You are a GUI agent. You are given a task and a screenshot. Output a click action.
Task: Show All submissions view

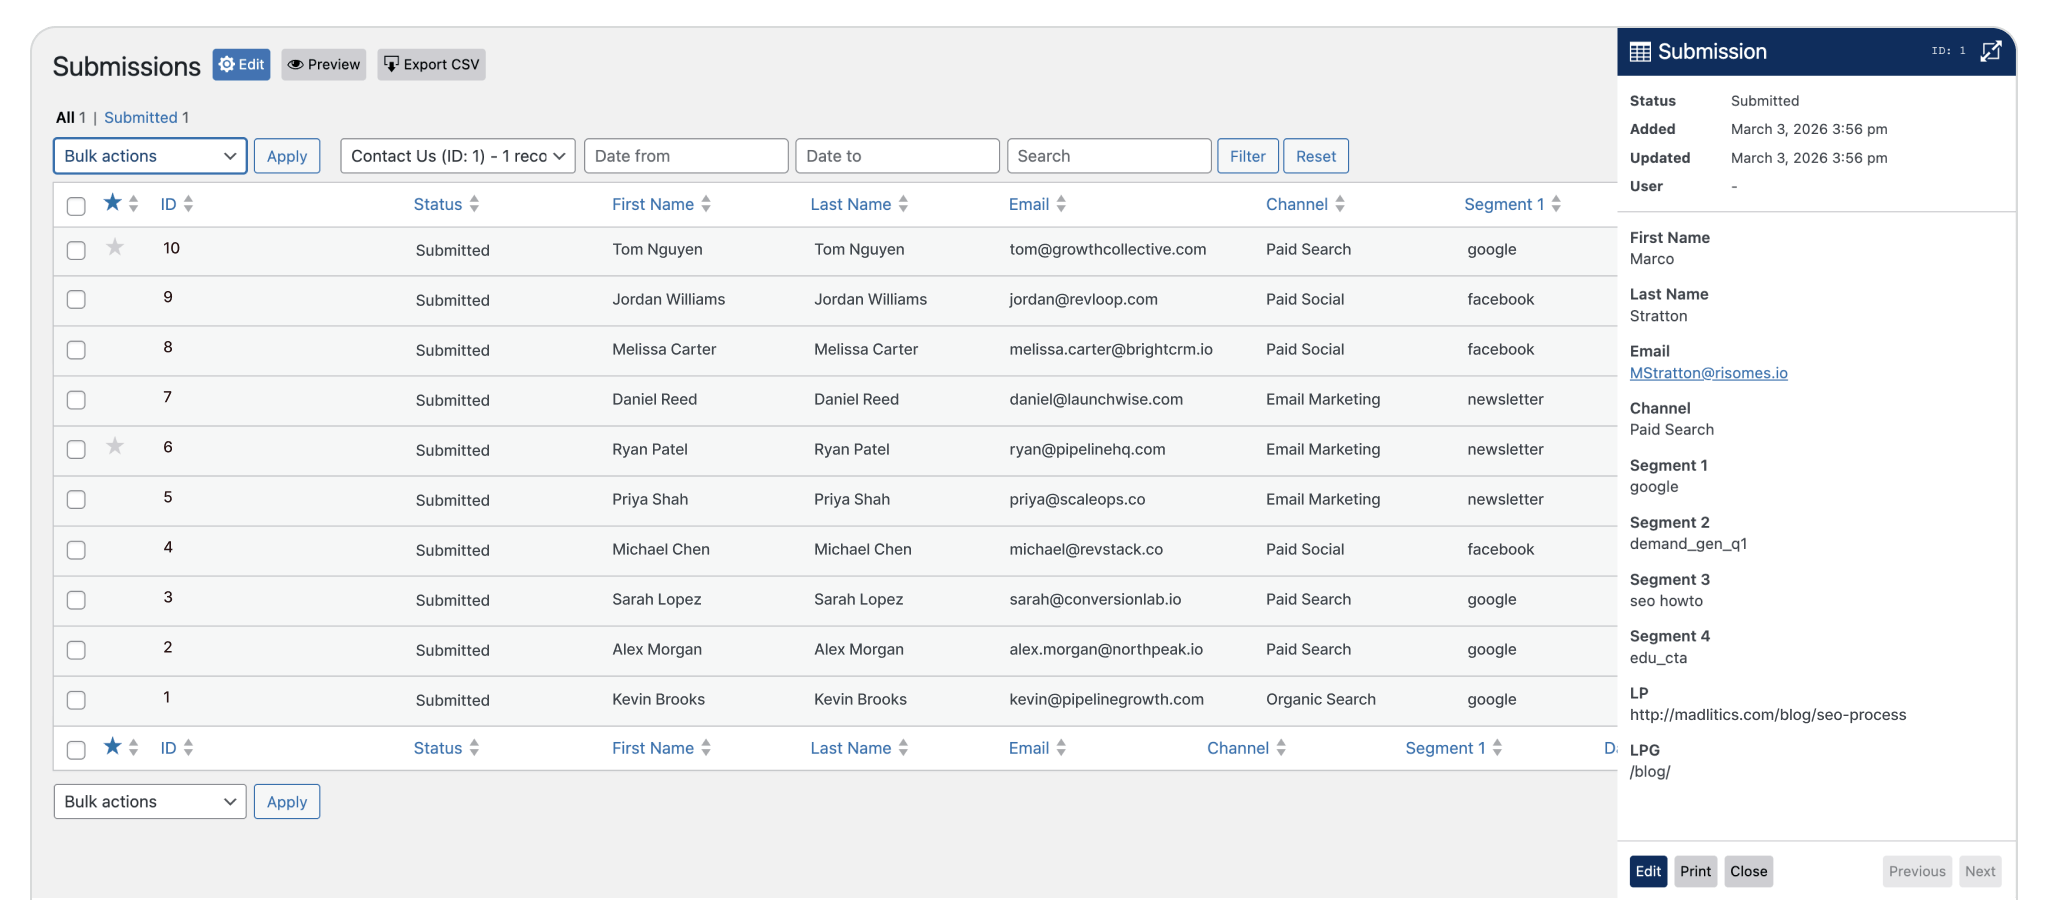coord(65,117)
